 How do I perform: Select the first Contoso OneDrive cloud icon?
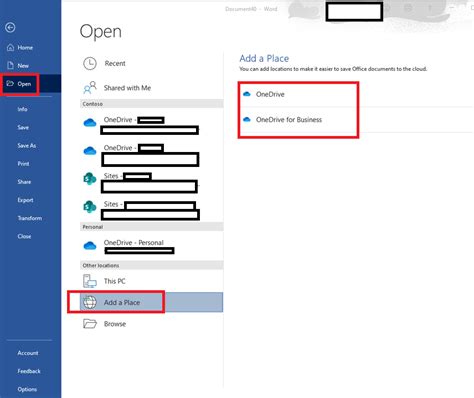pos(90,123)
